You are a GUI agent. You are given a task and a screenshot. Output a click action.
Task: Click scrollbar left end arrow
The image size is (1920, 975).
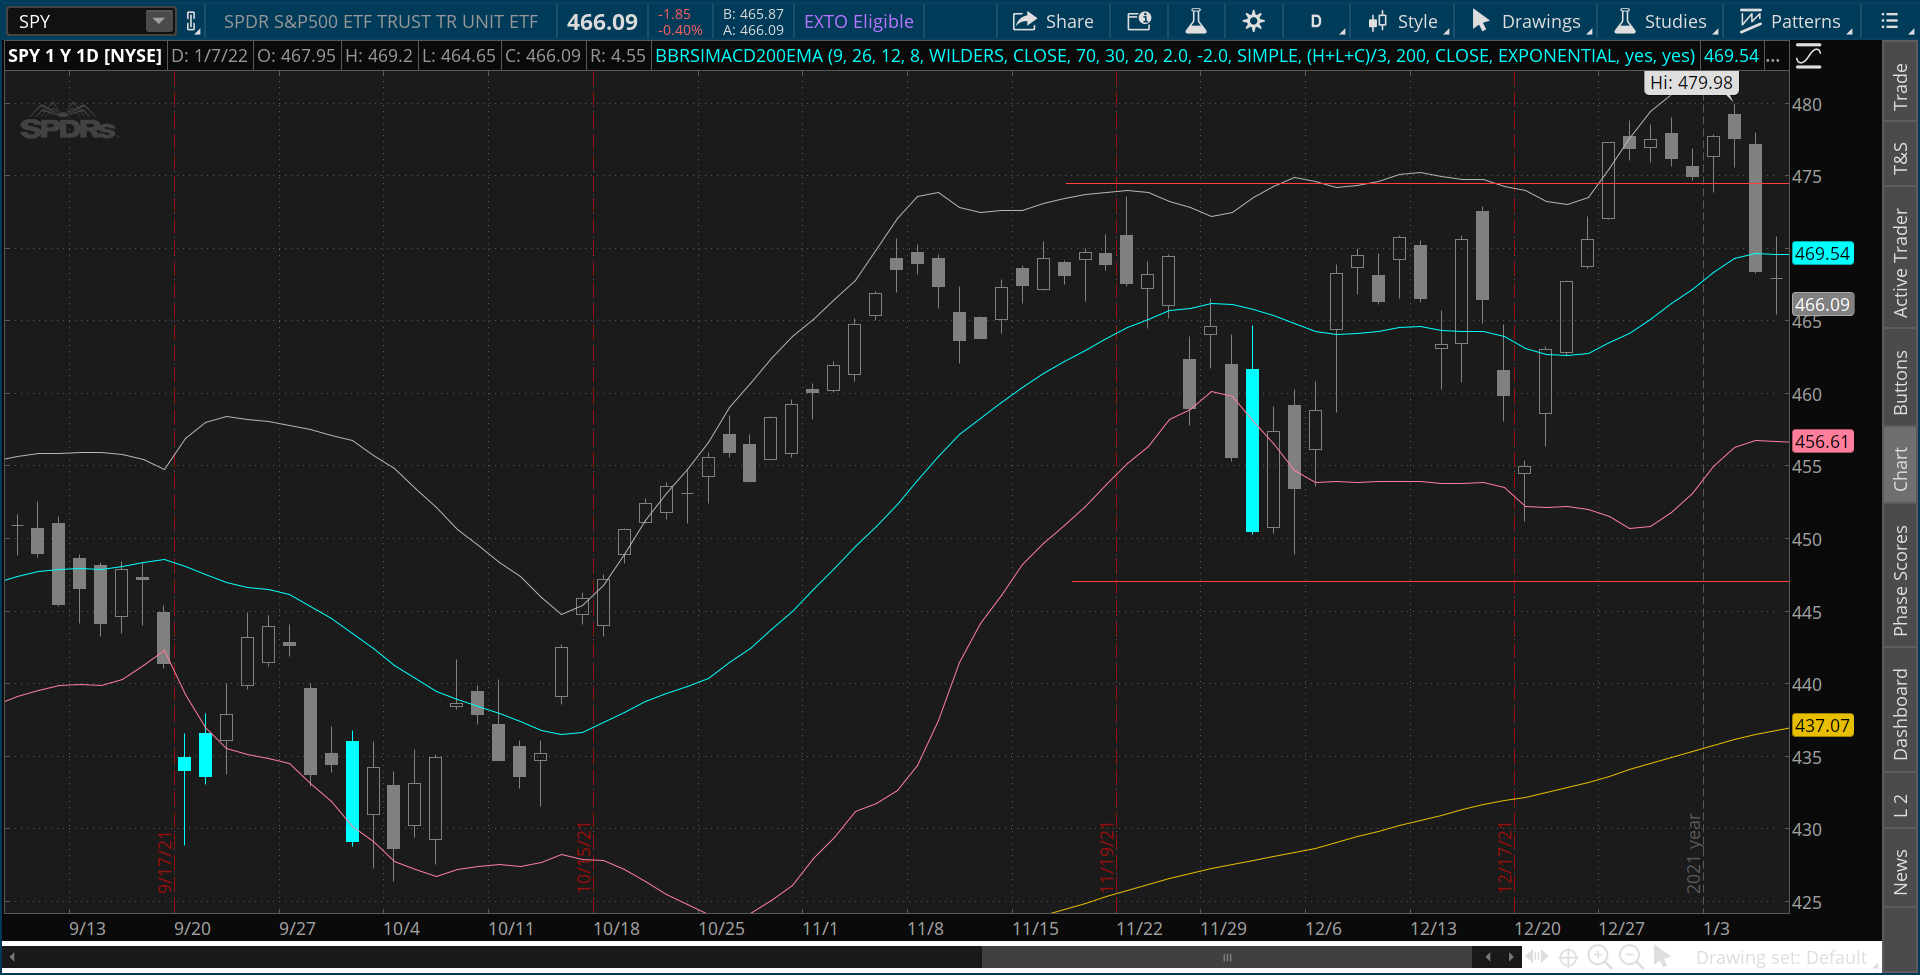click(12, 957)
